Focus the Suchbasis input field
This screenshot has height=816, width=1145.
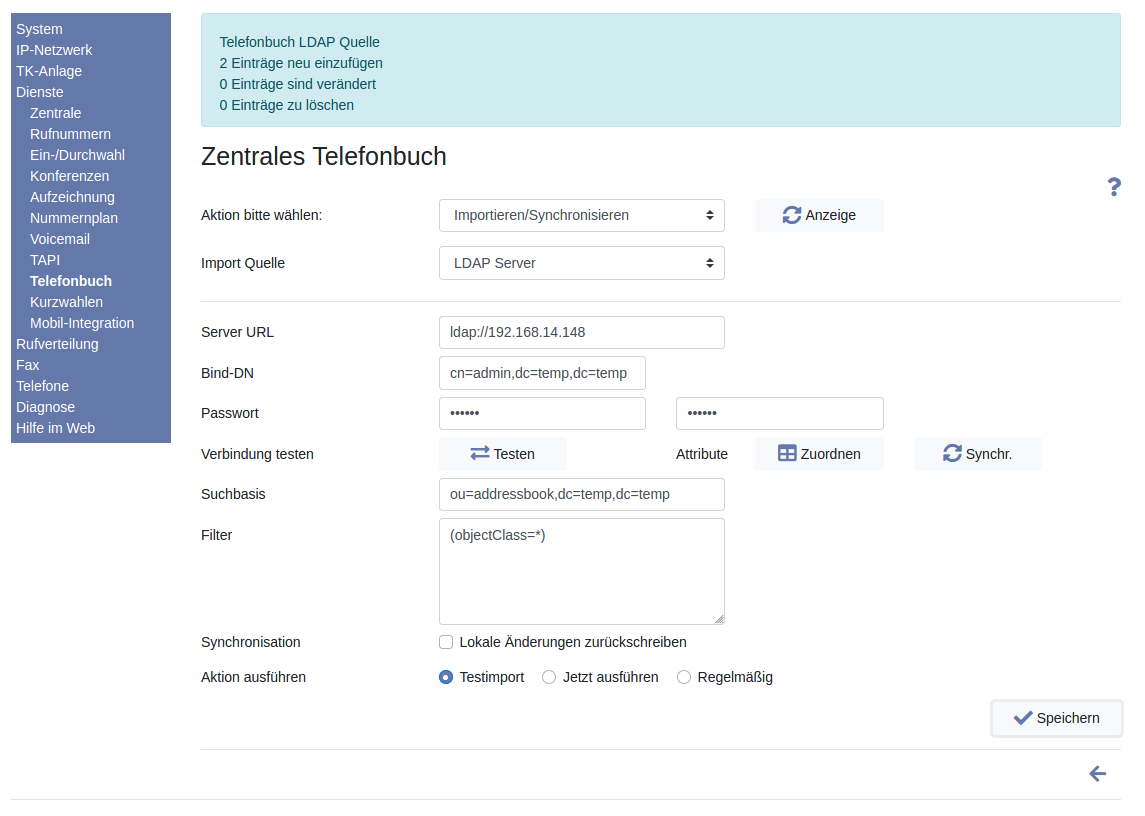581,494
